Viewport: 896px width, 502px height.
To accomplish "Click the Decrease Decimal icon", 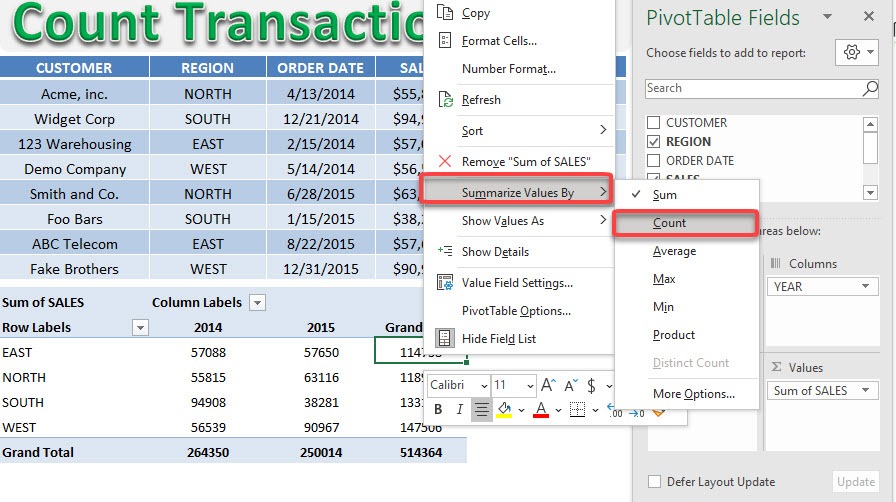I will pyautogui.click(x=637, y=413).
